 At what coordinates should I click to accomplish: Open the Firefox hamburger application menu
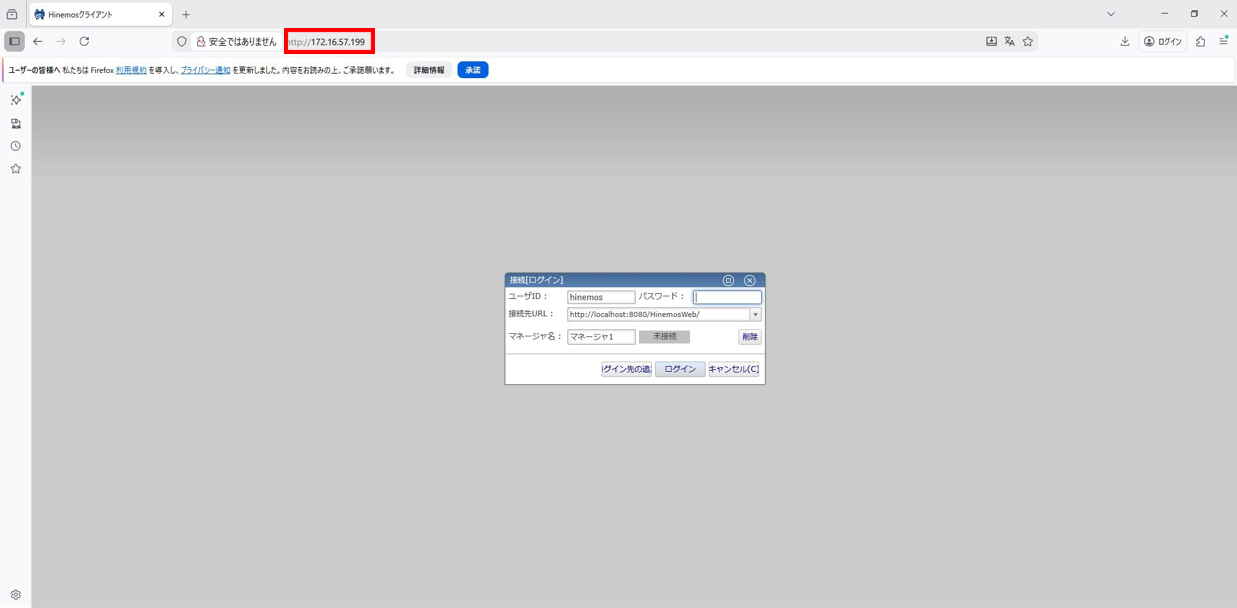tap(1223, 41)
